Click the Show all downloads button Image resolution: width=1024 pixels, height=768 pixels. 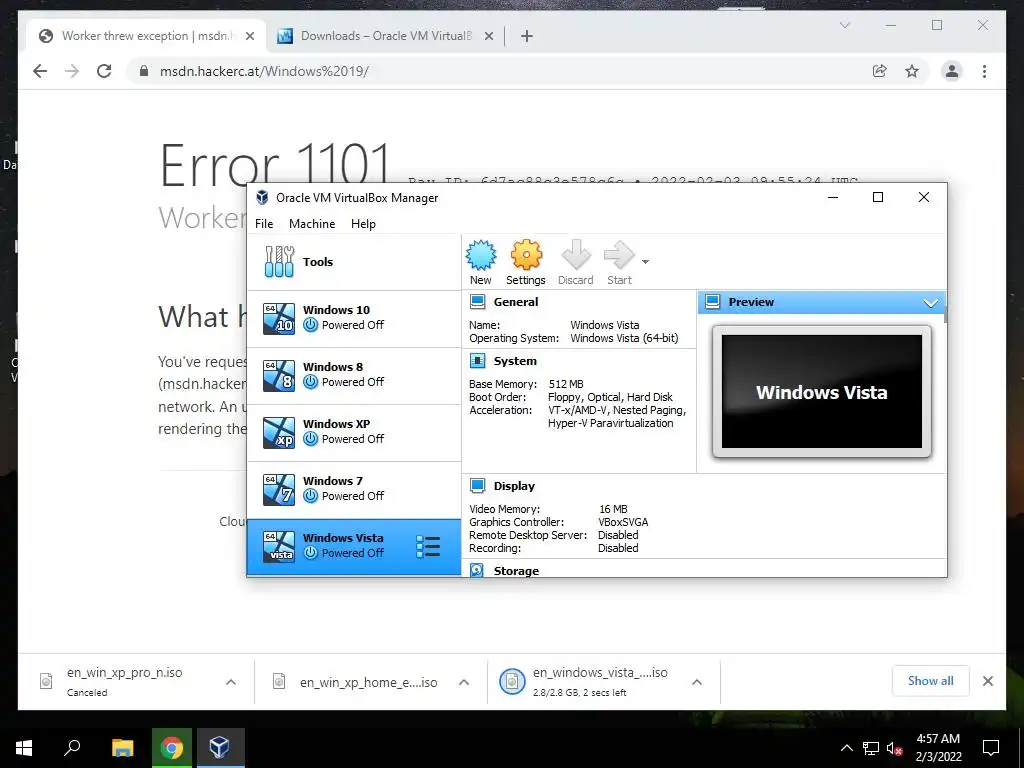[931, 681]
